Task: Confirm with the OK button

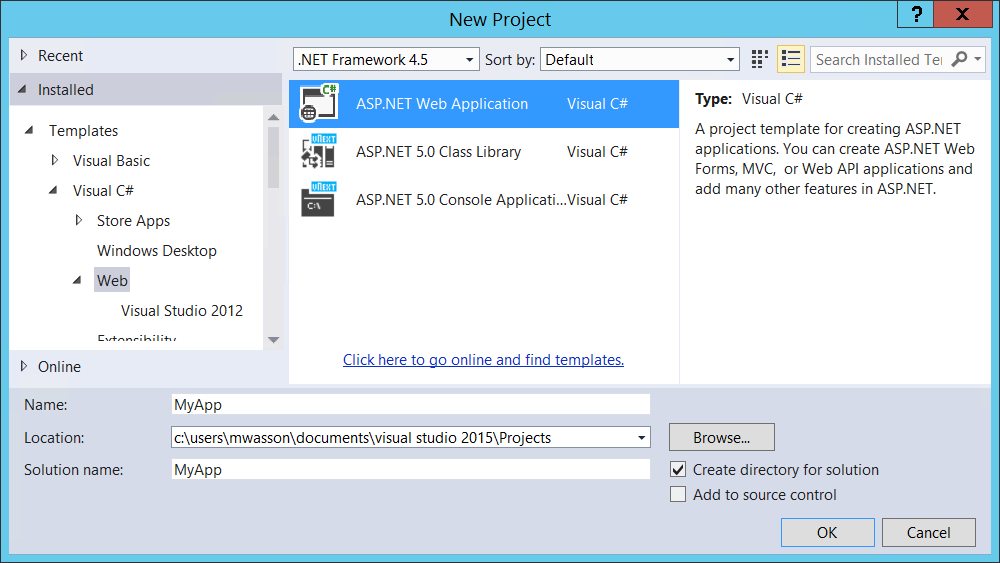Action: 828,532
